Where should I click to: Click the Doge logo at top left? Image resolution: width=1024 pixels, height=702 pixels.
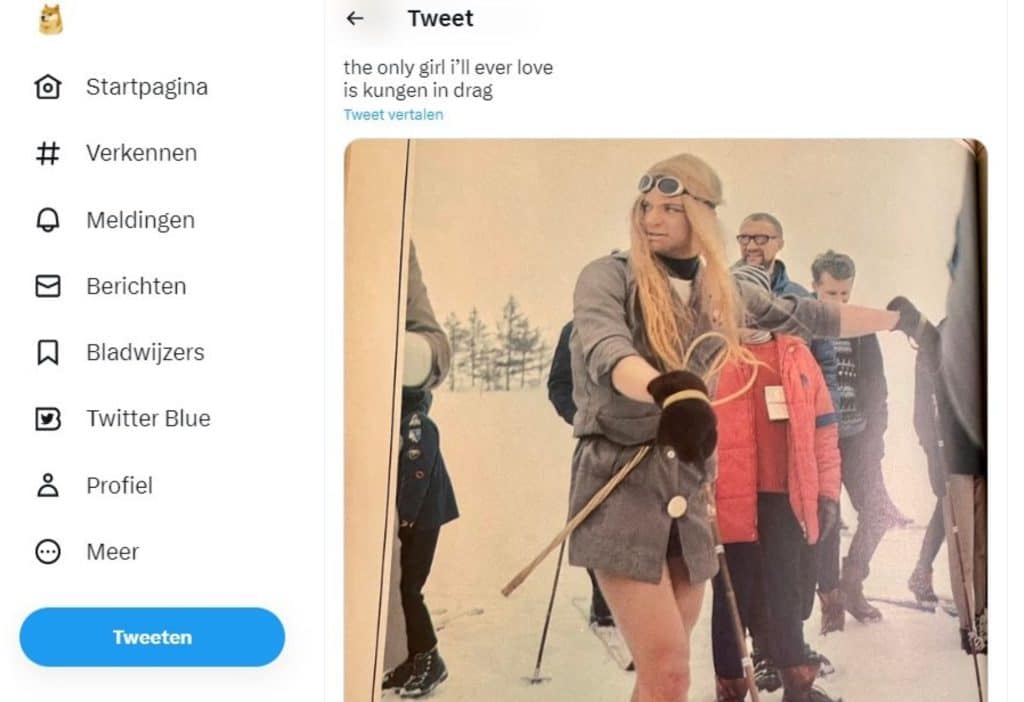point(50,19)
